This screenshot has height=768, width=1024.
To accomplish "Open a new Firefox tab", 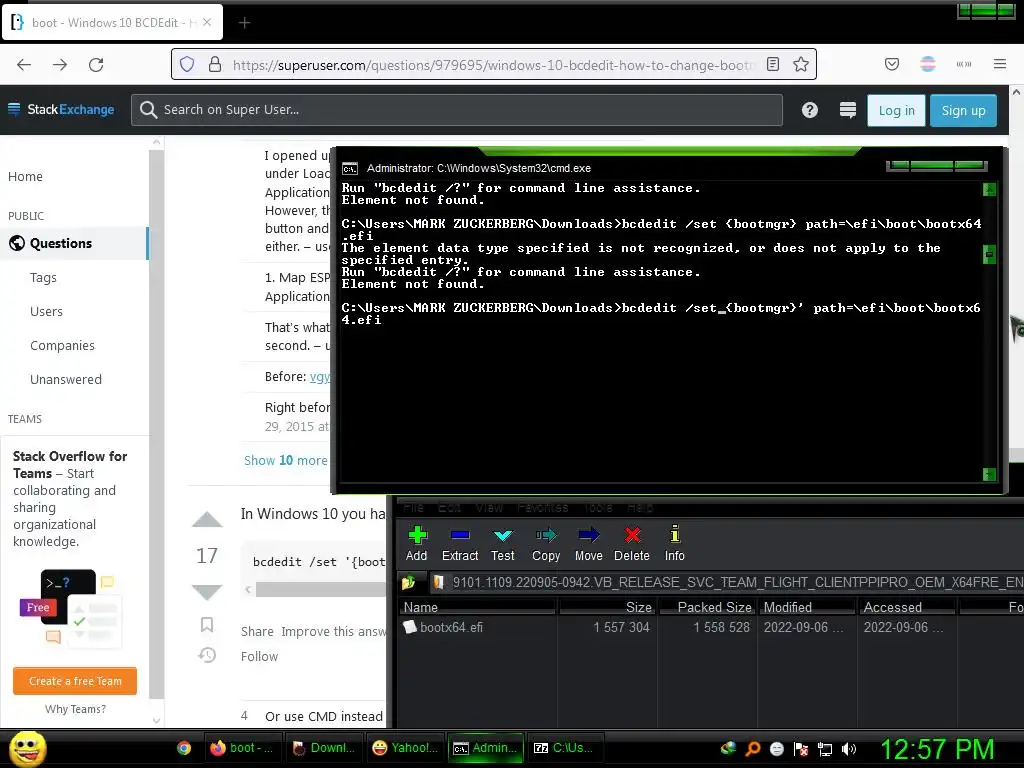I will 244,23.
